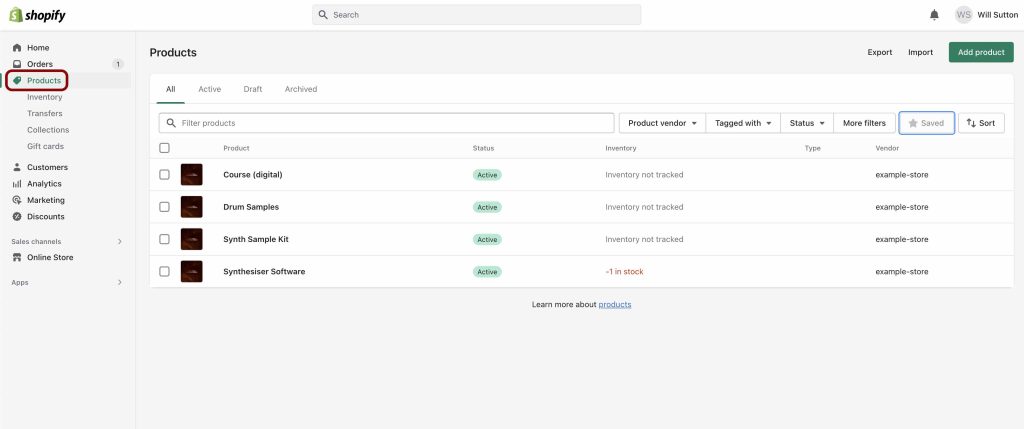Screen dimensions: 1024x429
Task: Click the Online Store icon
Action: tap(17, 257)
